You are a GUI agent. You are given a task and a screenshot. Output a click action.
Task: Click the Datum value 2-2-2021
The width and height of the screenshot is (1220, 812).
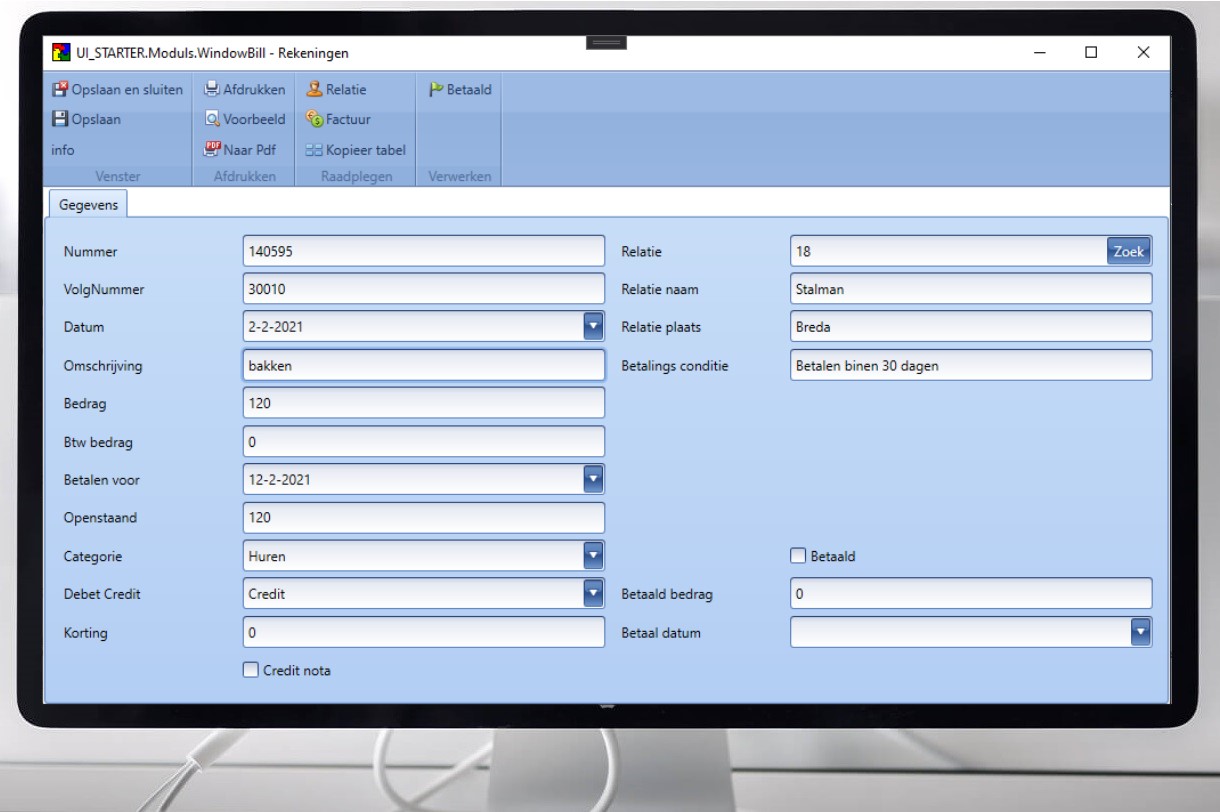[x=278, y=326]
